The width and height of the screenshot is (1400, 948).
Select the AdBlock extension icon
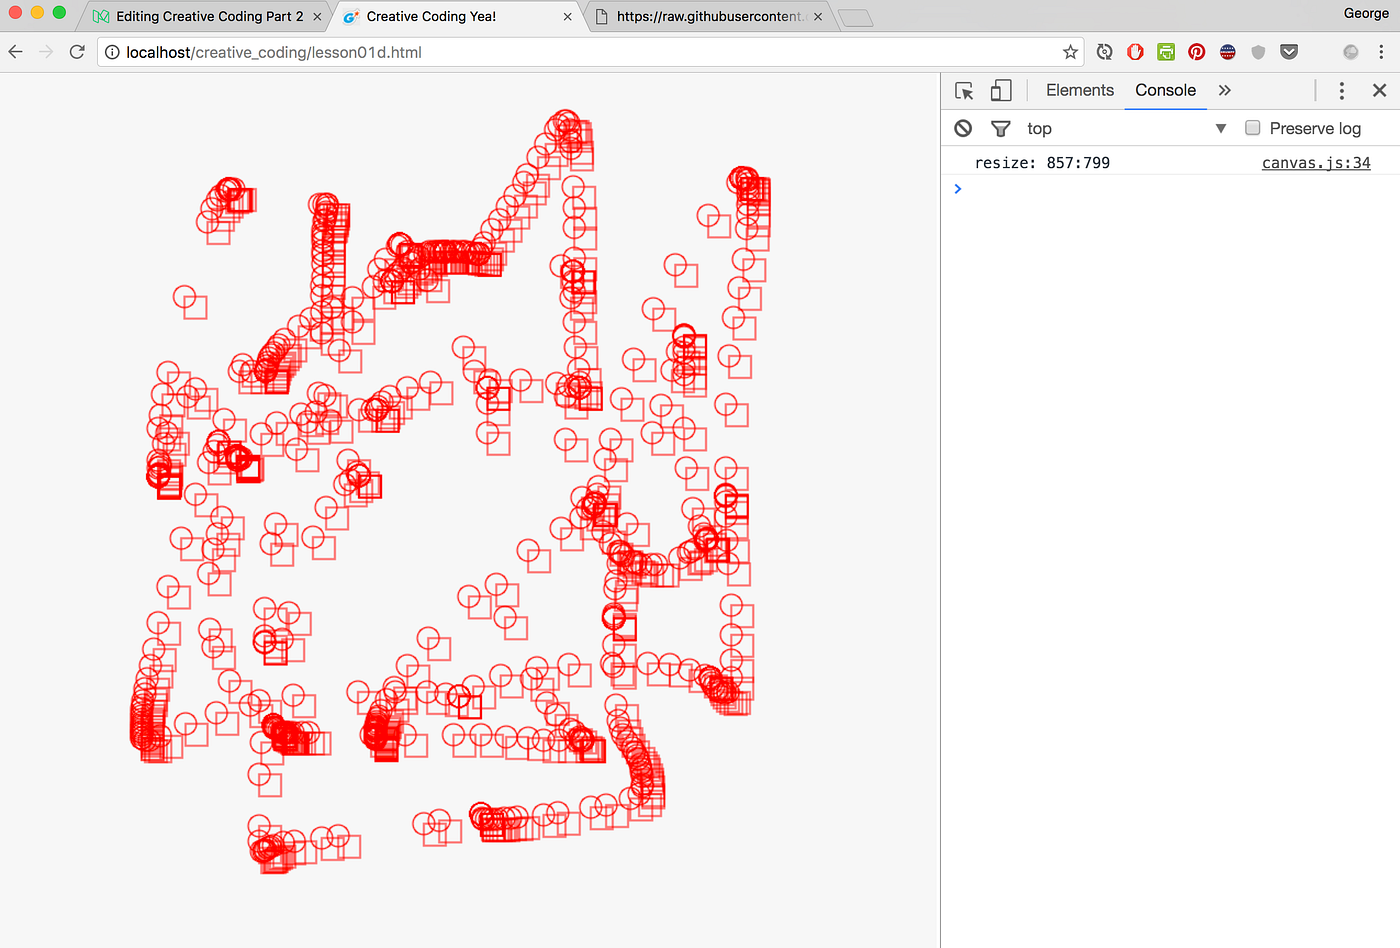pyautogui.click(x=1135, y=51)
